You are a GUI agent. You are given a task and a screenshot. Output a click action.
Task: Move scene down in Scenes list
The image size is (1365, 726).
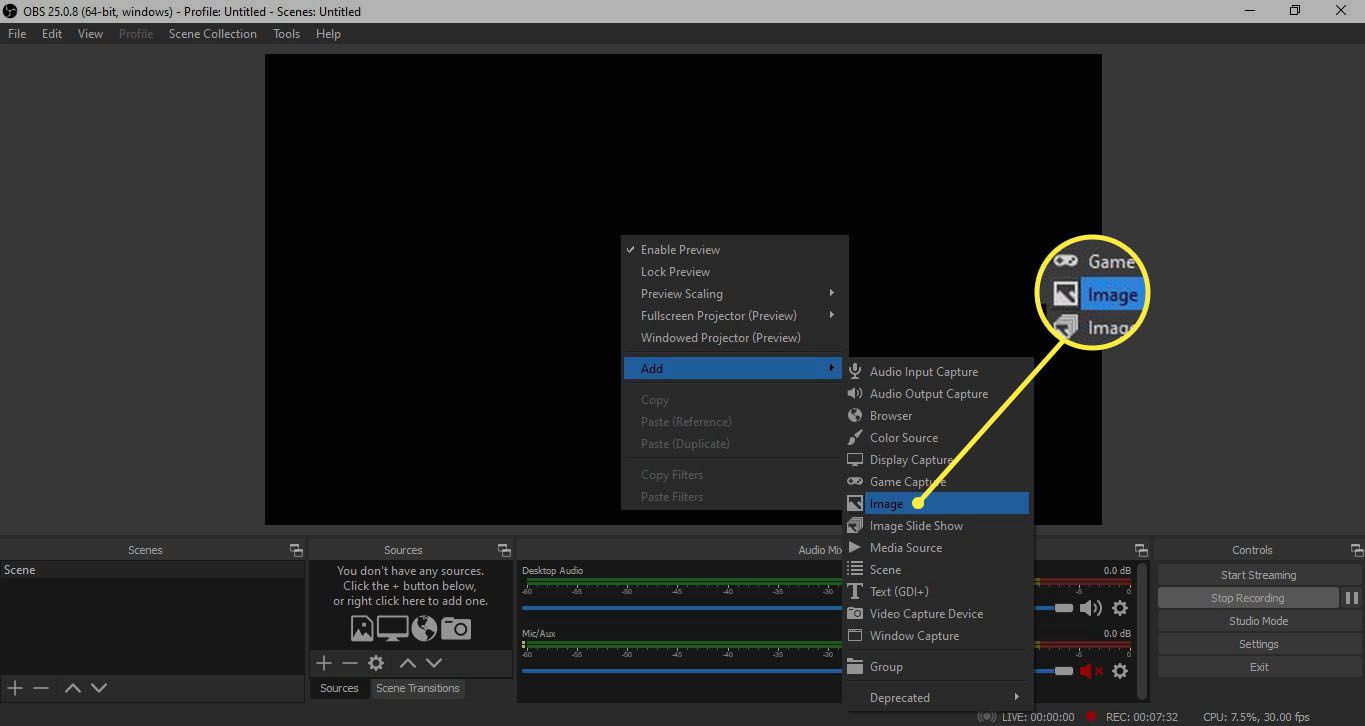(99, 688)
